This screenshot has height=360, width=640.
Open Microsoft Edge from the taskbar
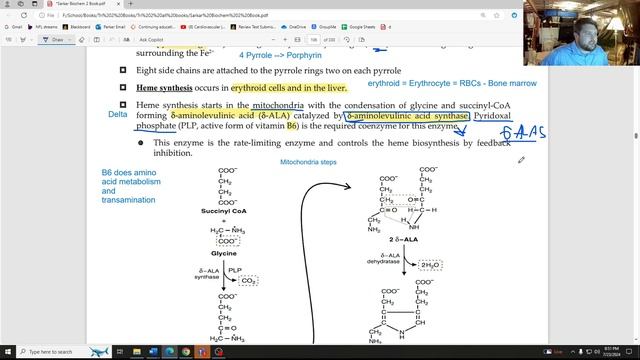point(169,352)
